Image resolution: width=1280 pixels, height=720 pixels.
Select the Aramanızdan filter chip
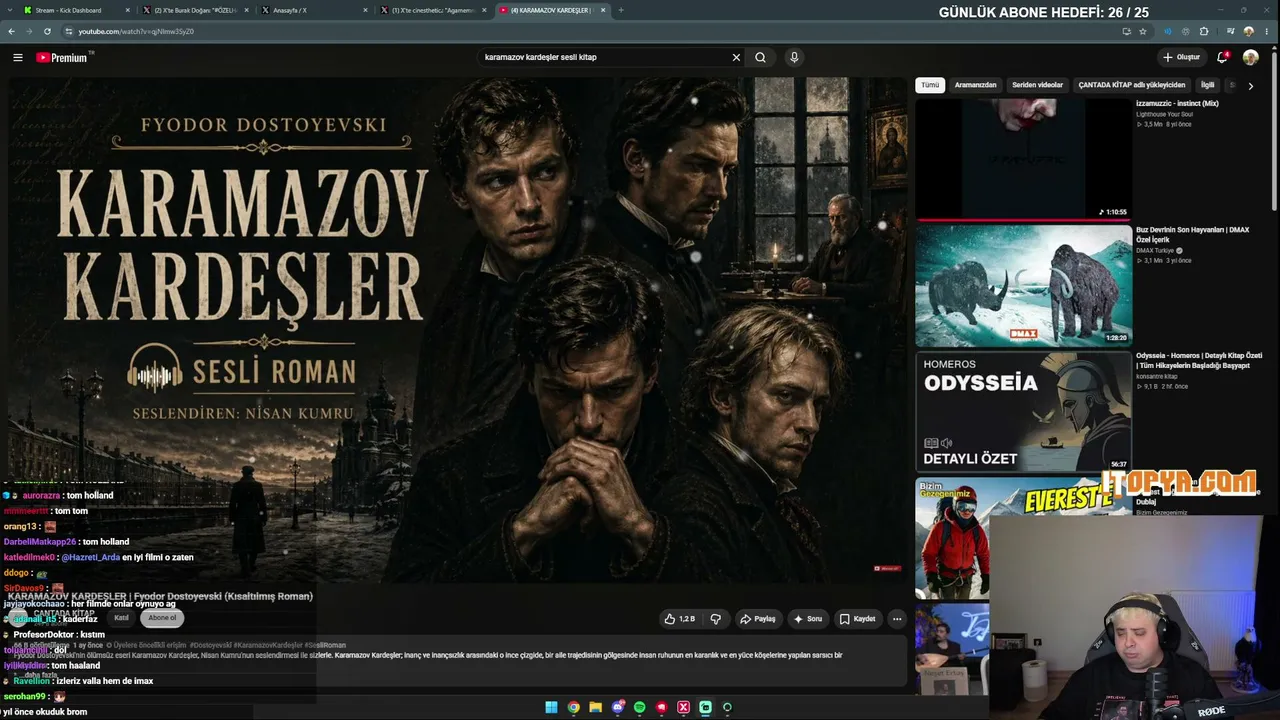[975, 85]
